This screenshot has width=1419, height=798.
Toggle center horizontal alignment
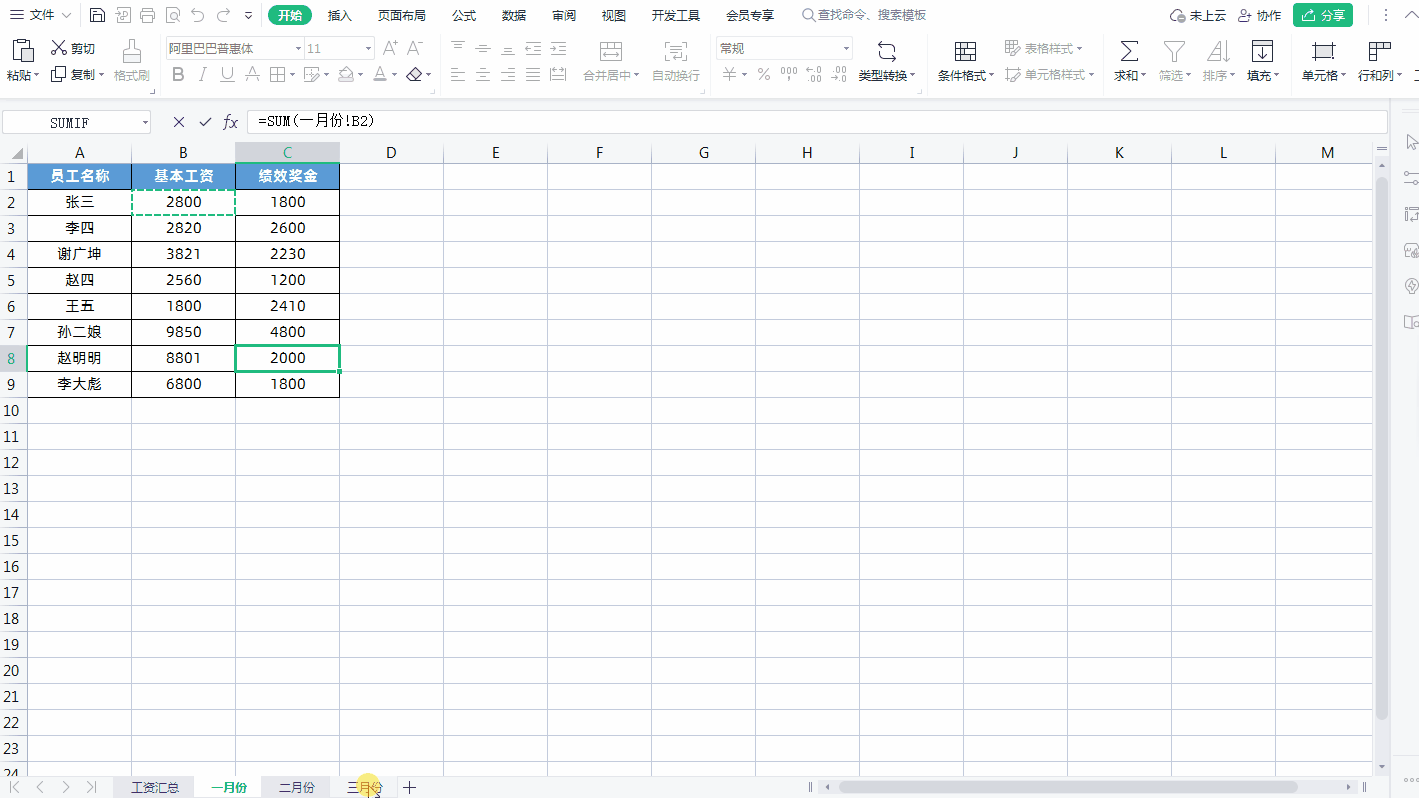pos(483,74)
